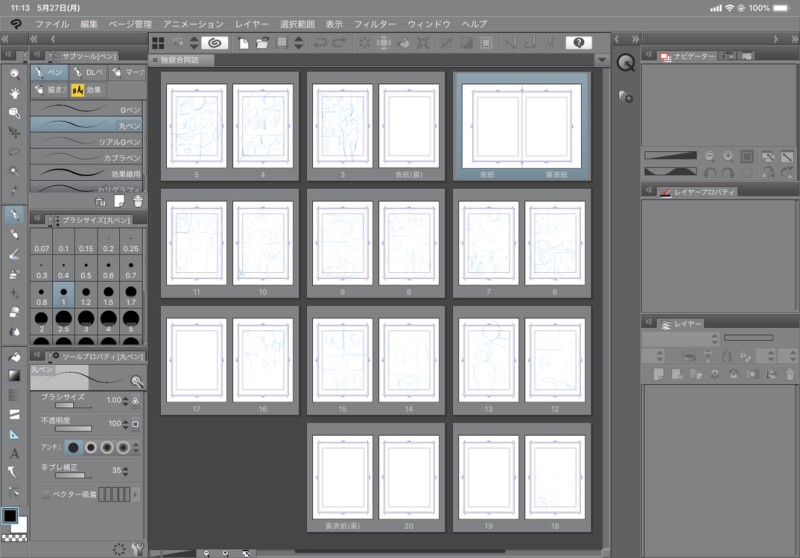Select the lasso selection tool
Viewport: 800px width, 558px height.
14,151
